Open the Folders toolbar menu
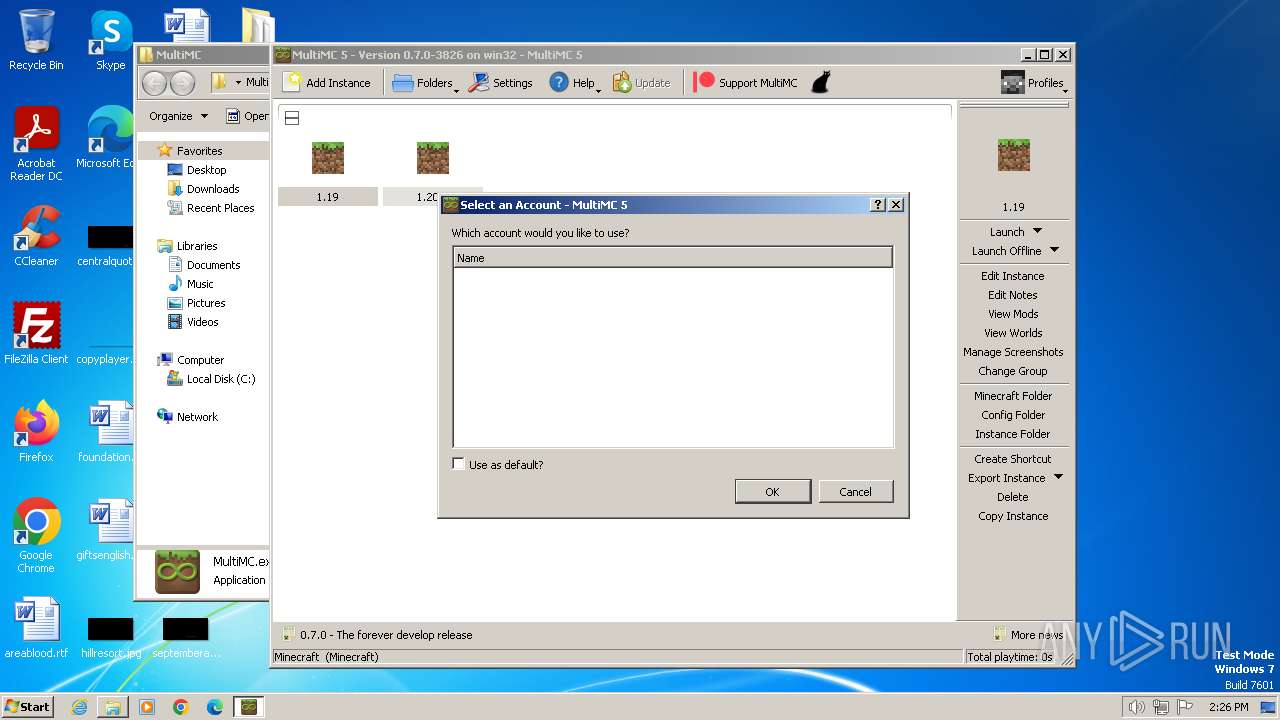The height and width of the screenshot is (720, 1280). pyautogui.click(x=425, y=83)
